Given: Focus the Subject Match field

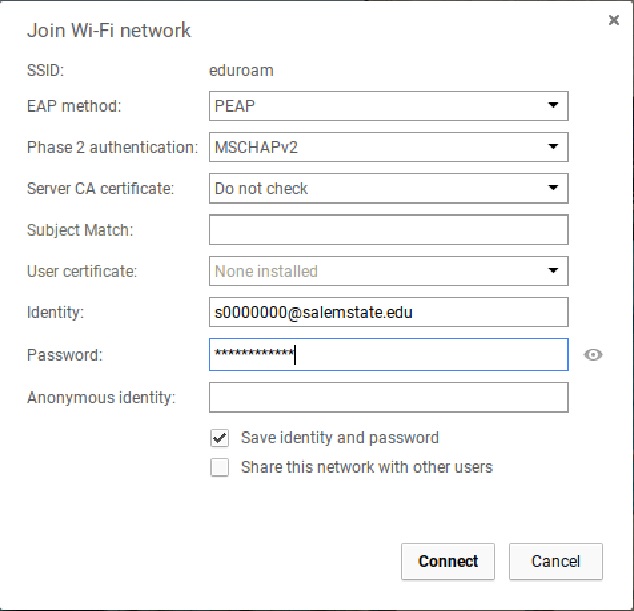Looking at the screenshot, I should pos(389,230).
